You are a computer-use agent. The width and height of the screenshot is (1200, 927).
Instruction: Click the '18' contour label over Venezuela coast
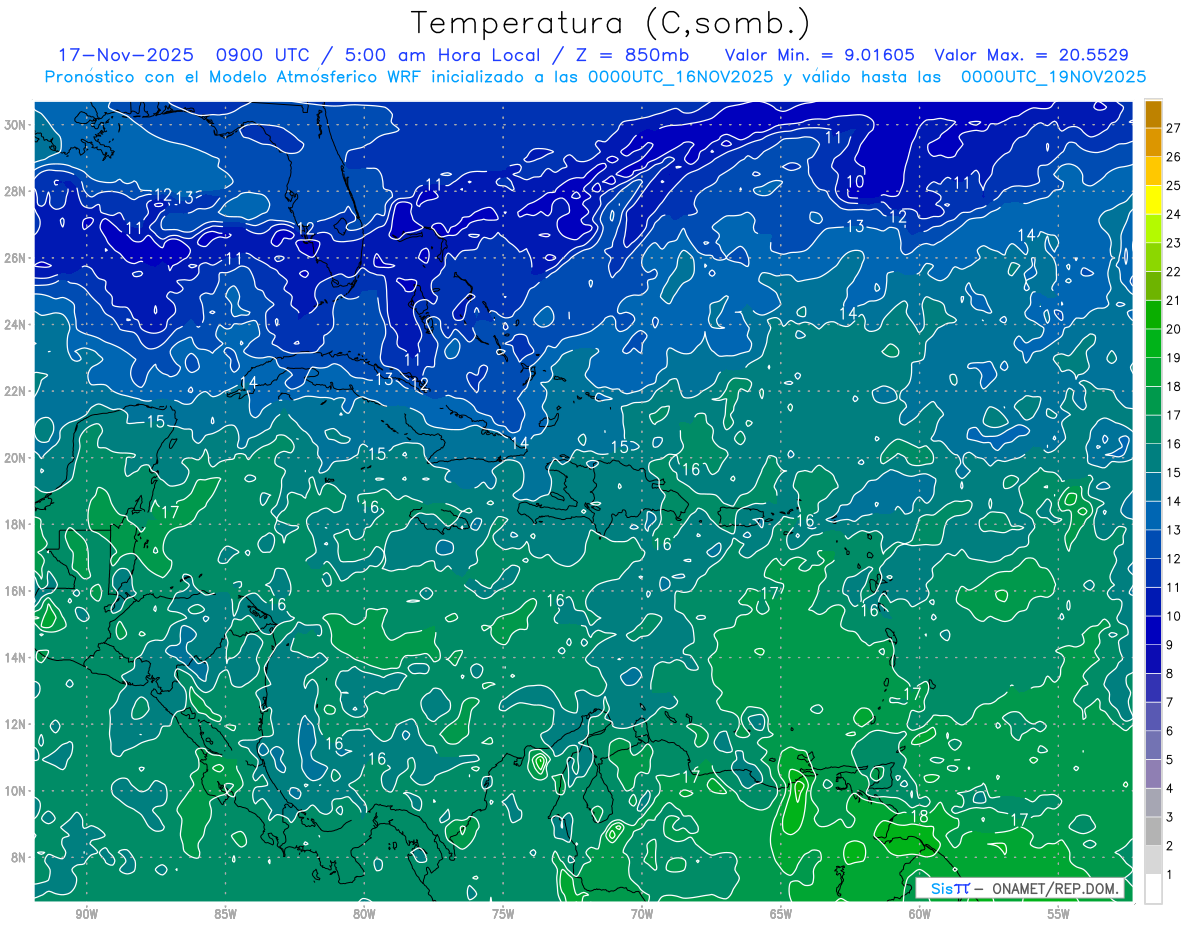[920, 816]
